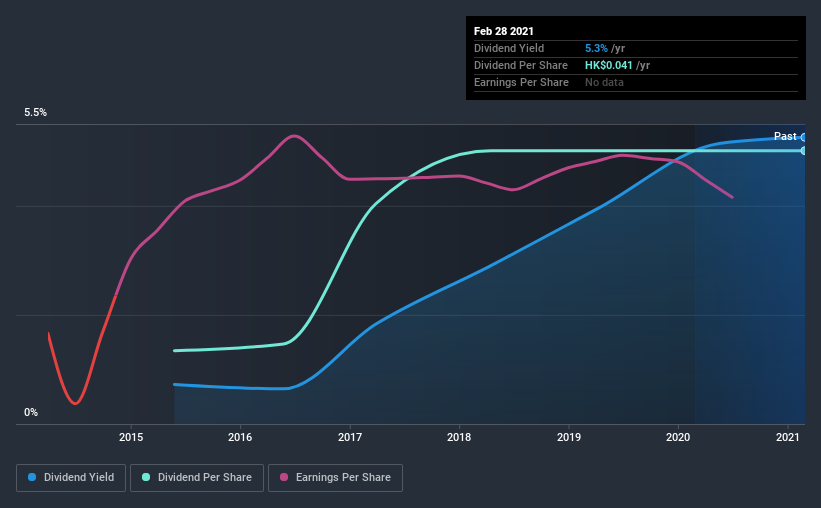Toggle the Dividend Yield legend button
The image size is (821, 508).
(71, 478)
